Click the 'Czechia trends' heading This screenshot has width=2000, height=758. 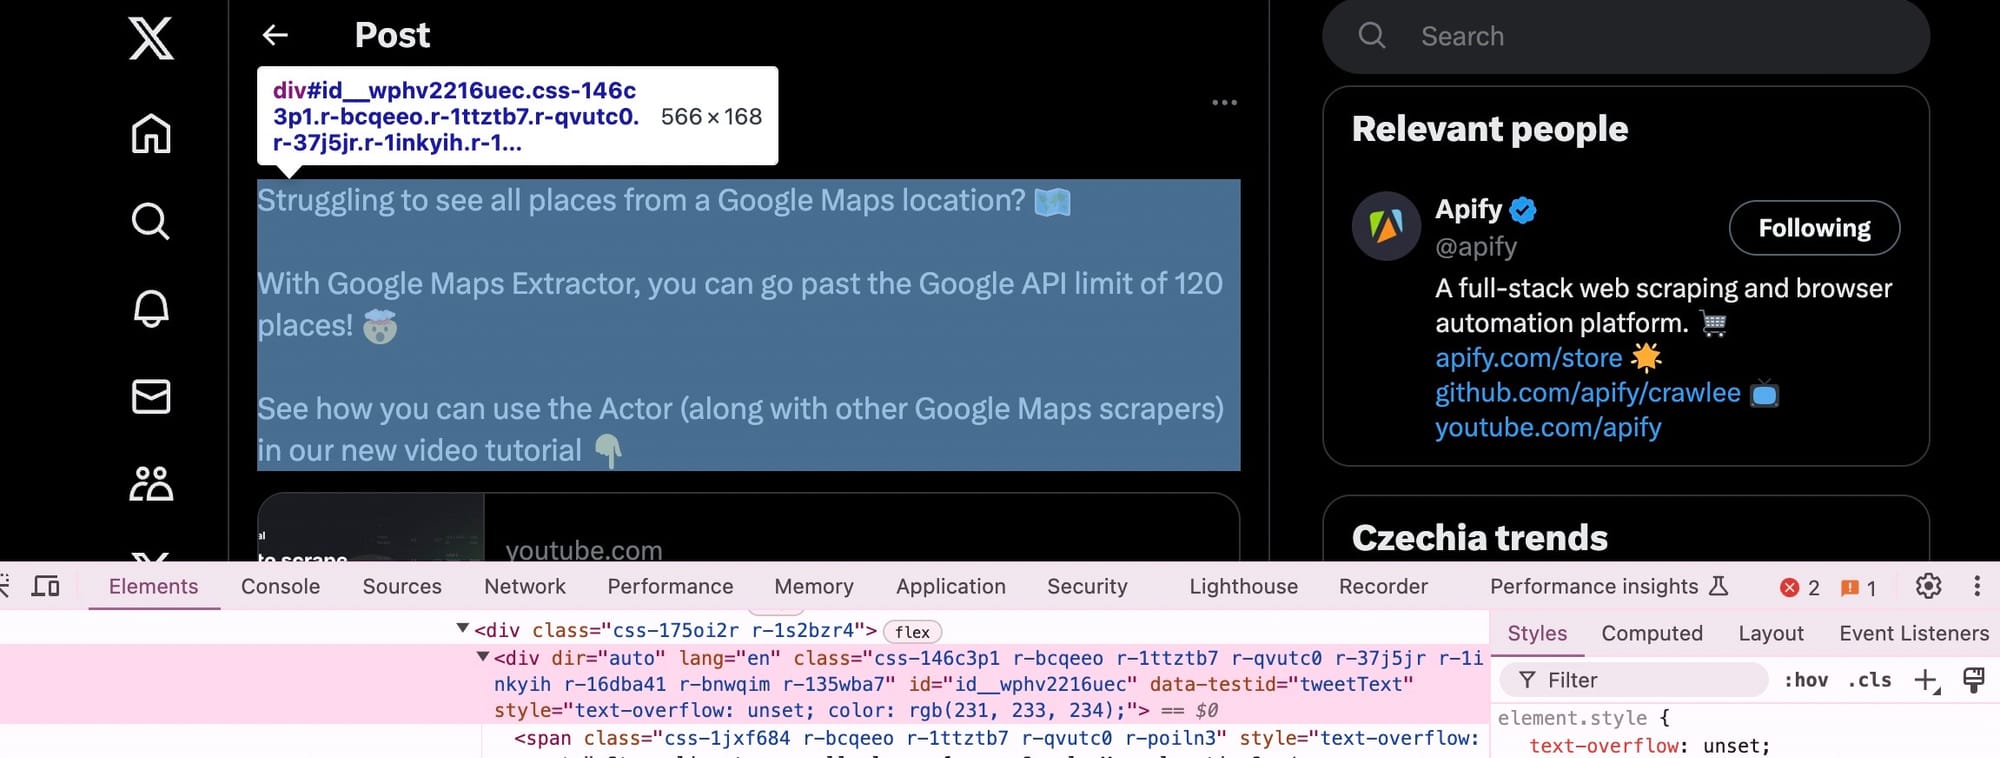[1479, 538]
